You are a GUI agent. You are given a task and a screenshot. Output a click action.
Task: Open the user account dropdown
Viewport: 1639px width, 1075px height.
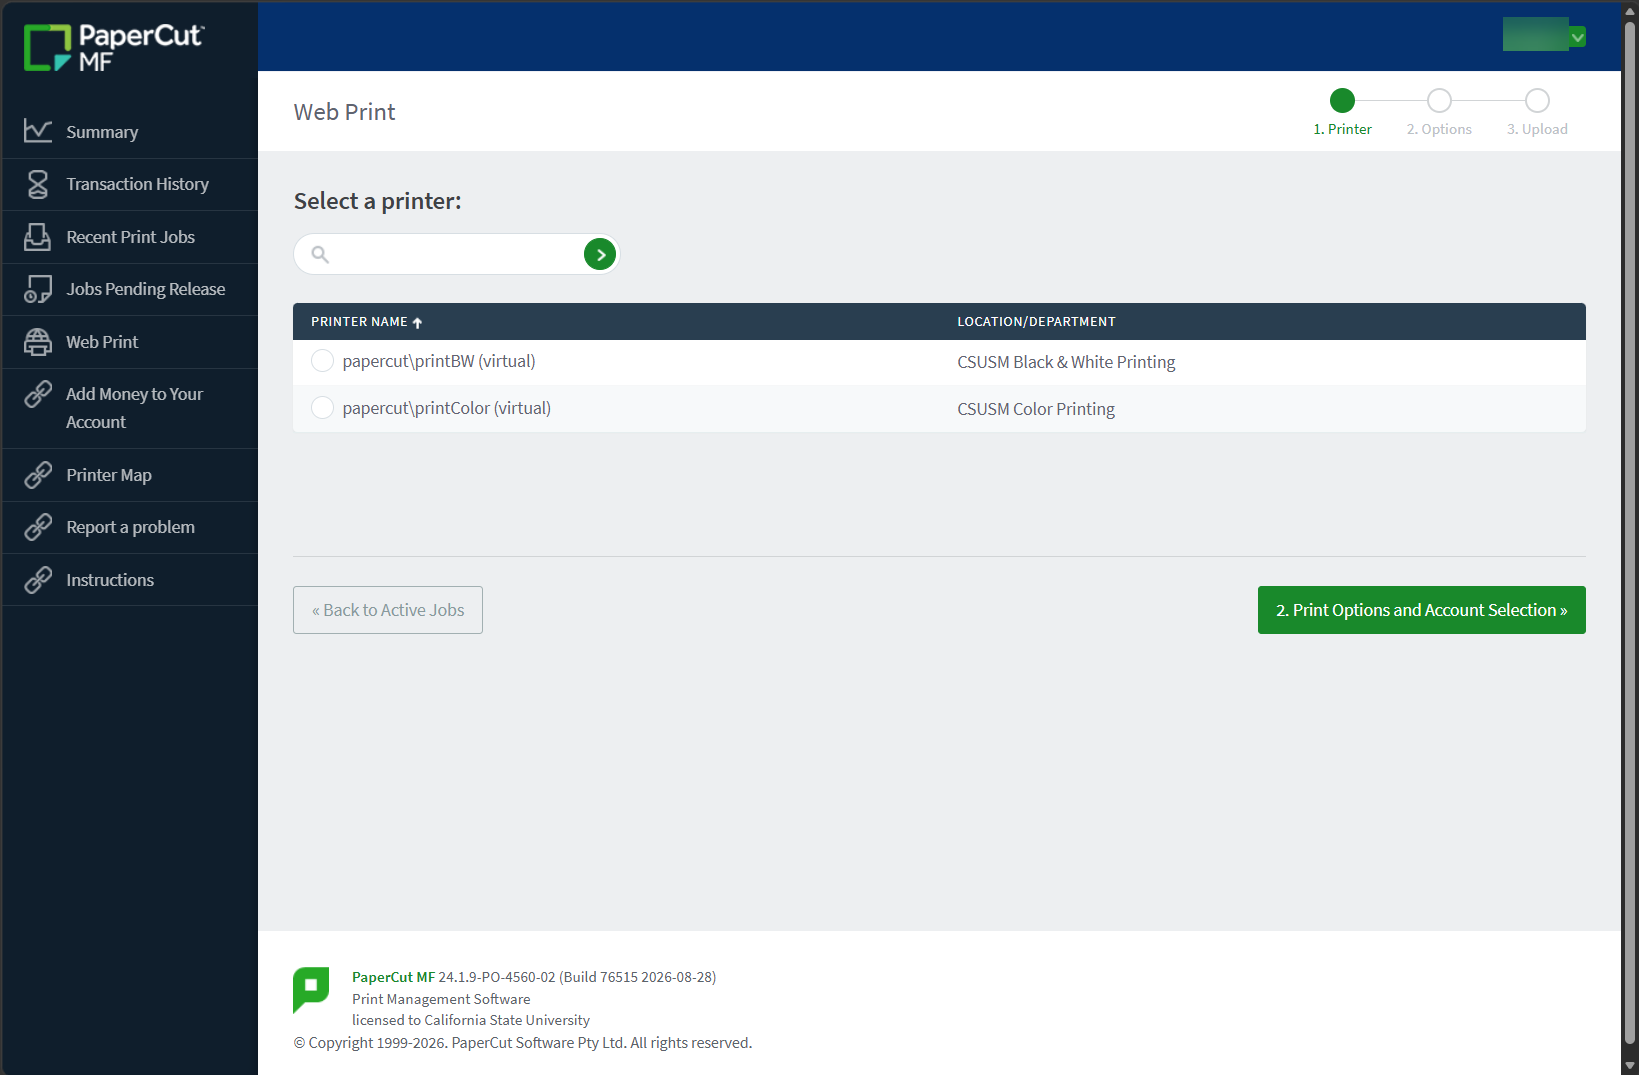click(1544, 35)
